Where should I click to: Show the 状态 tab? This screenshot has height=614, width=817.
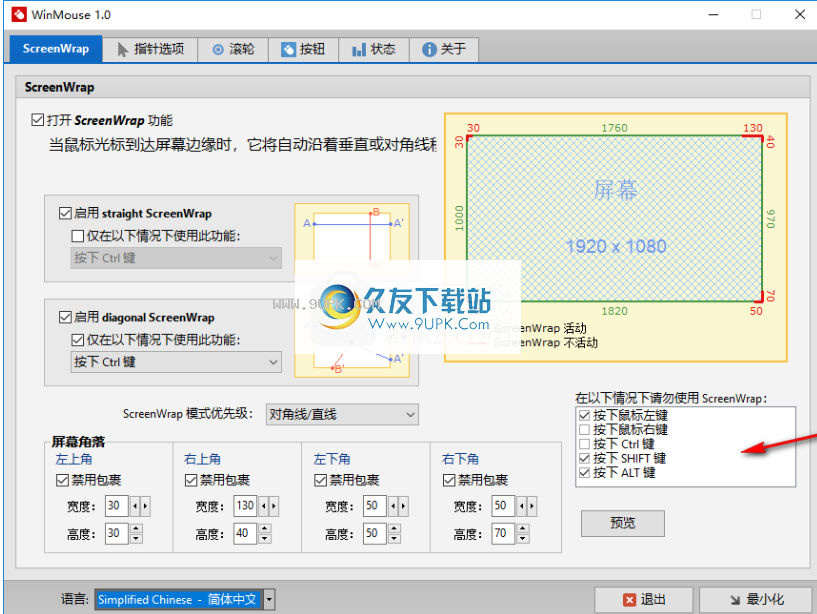point(374,50)
